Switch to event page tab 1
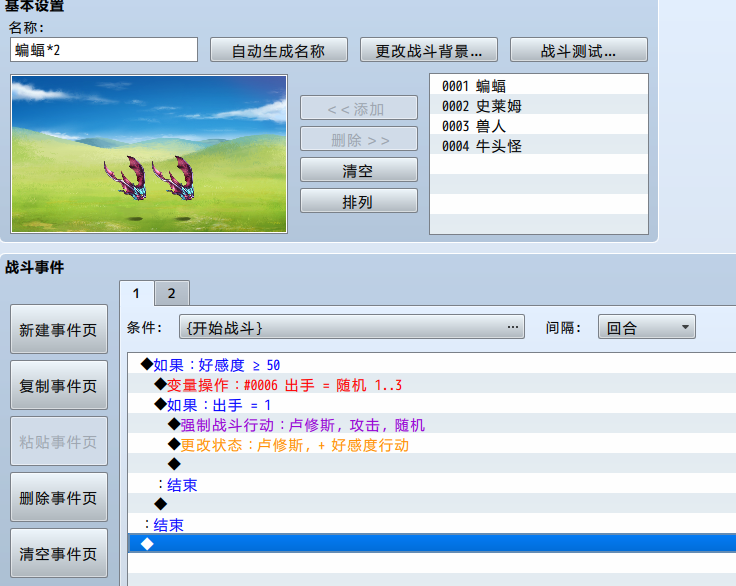The image size is (736, 586). 137,293
